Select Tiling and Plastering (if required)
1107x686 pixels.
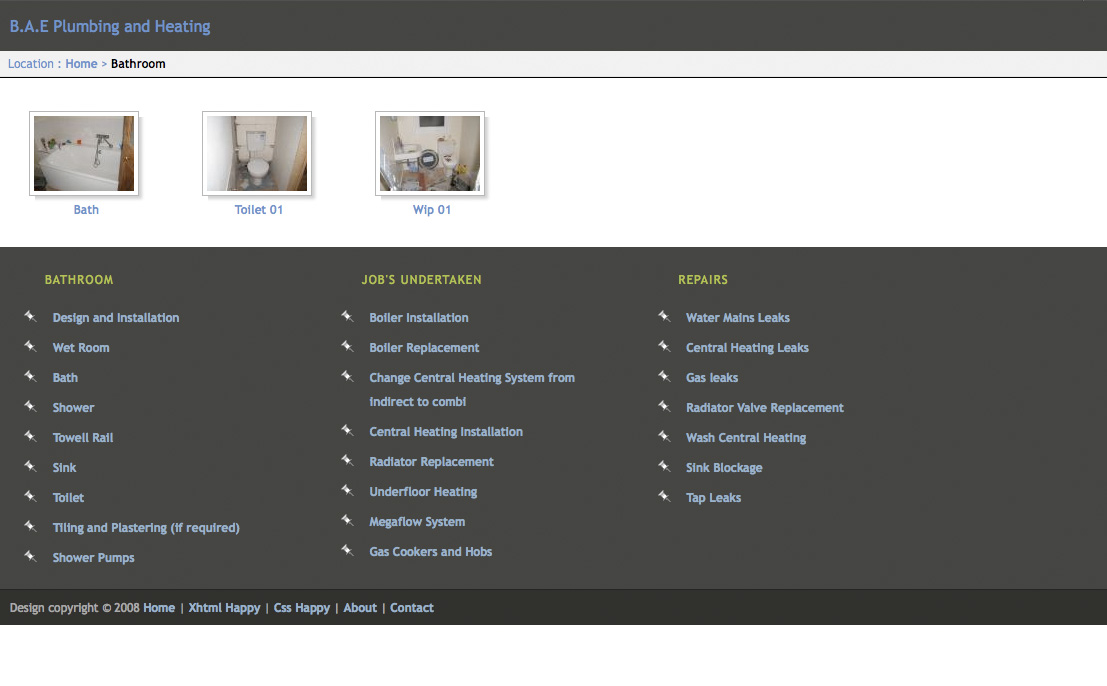[x=146, y=527]
